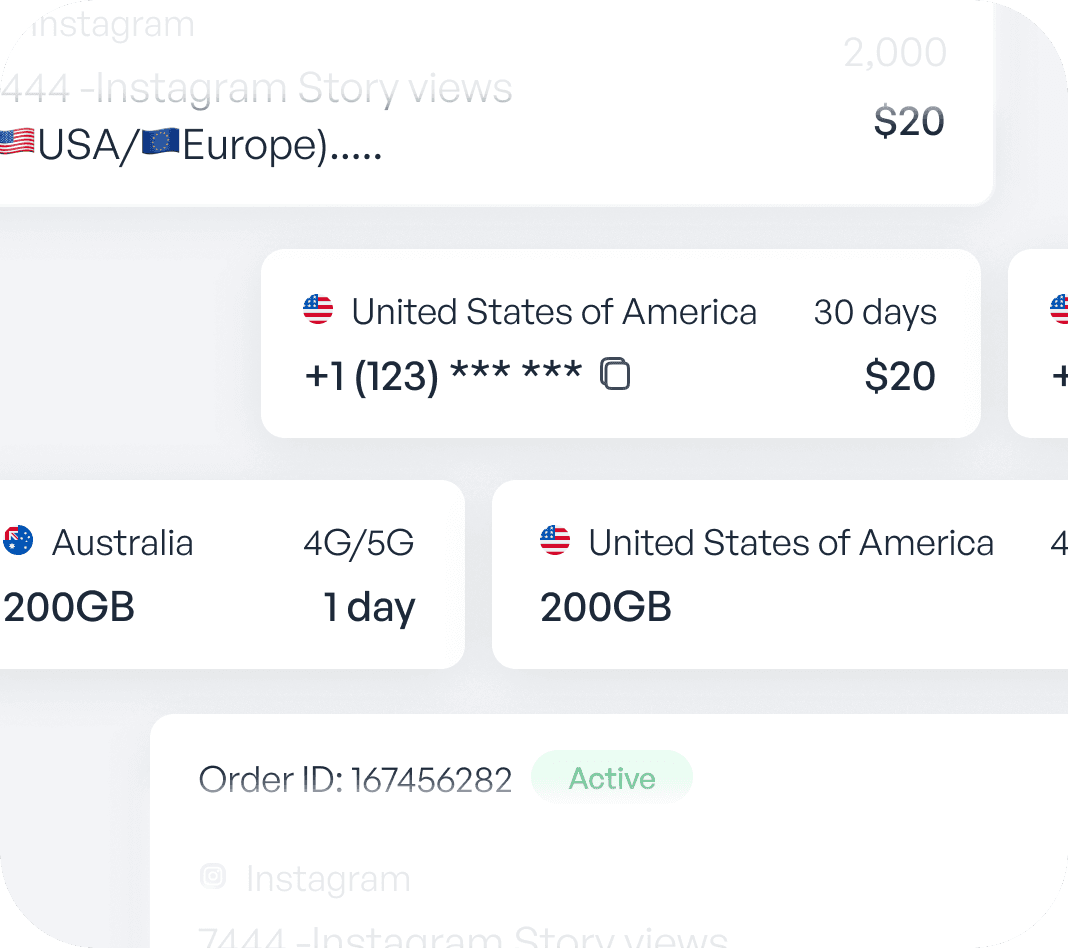Click the Instagram logo icon
Image resolution: width=1068 pixels, height=948 pixels.
213,877
